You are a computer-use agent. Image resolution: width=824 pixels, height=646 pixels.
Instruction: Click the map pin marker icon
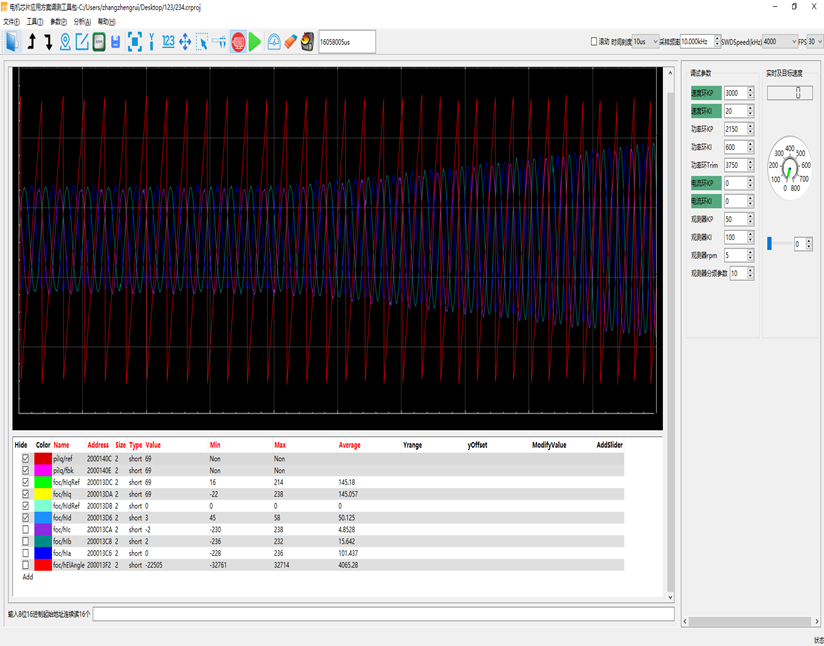click(x=65, y=41)
